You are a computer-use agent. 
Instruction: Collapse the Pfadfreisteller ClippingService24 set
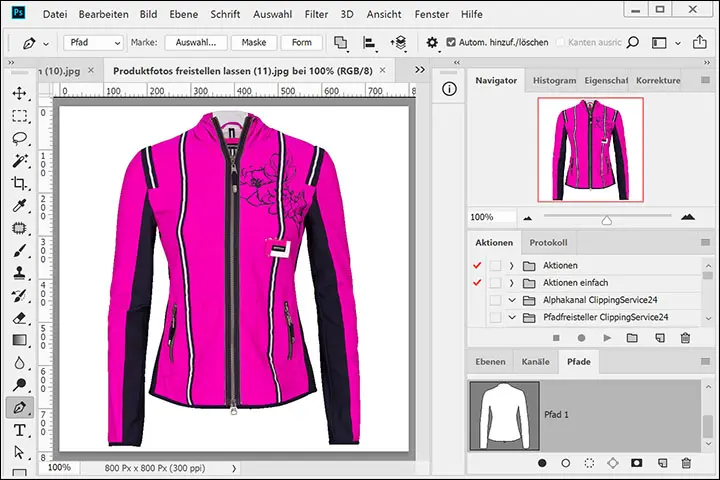pyautogui.click(x=512, y=318)
